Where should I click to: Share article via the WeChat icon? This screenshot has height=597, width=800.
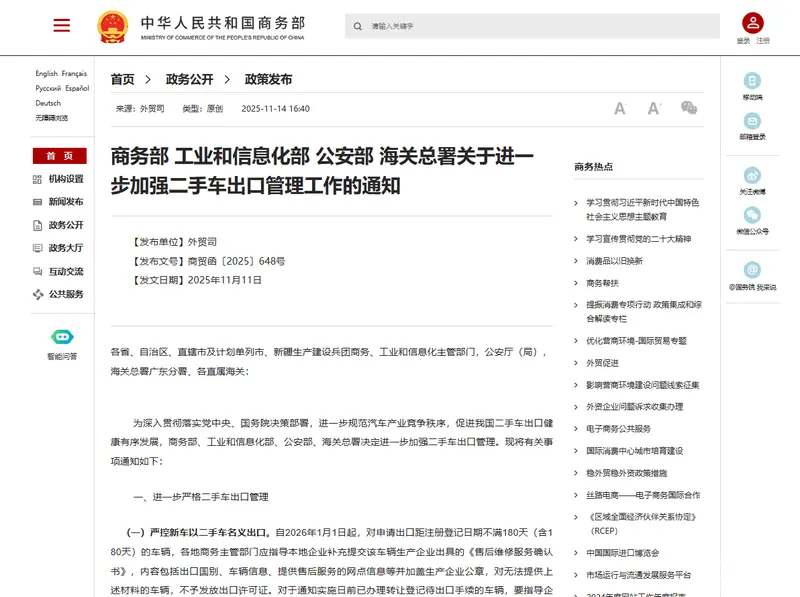pyautogui.click(x=689, y=108)
